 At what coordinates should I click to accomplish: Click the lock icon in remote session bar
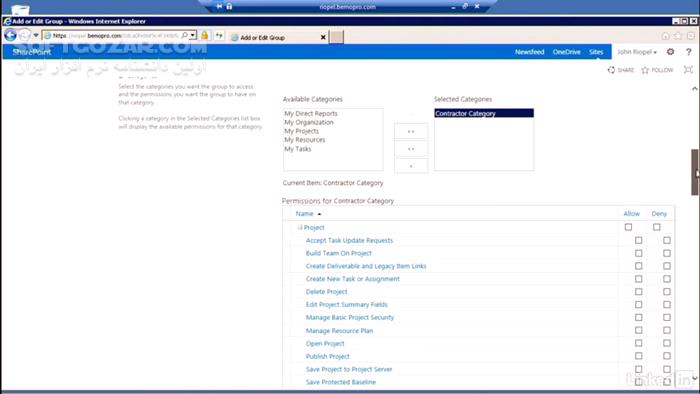(229, 6)
